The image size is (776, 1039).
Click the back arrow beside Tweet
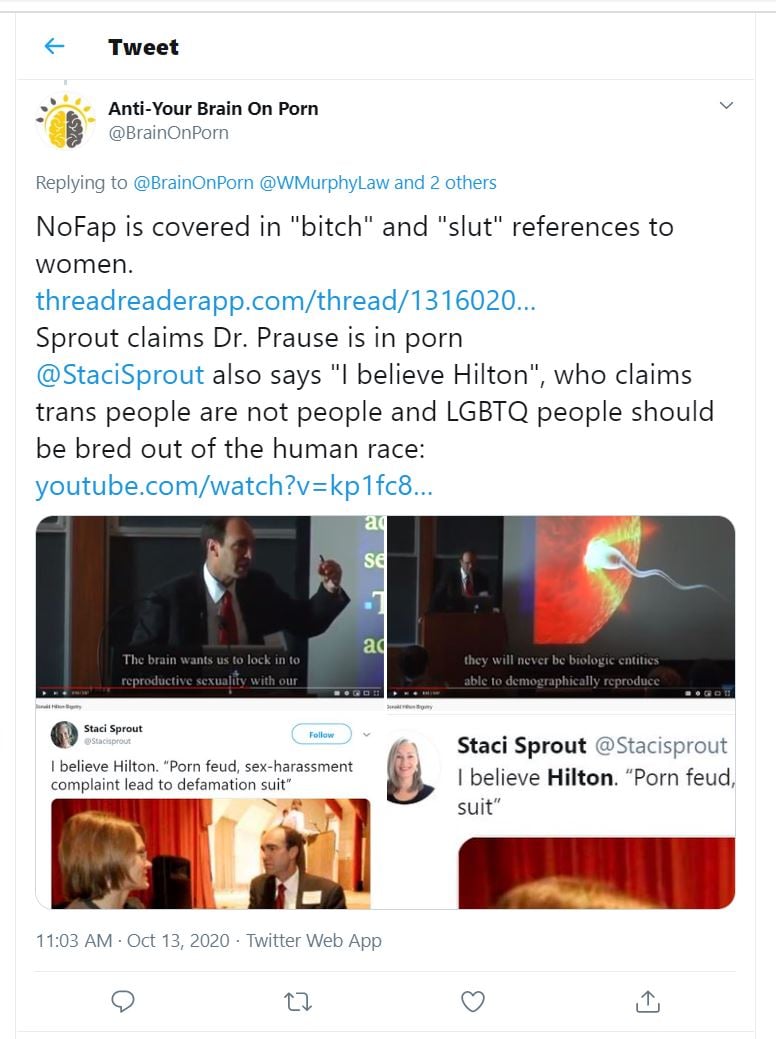[54, 46]
